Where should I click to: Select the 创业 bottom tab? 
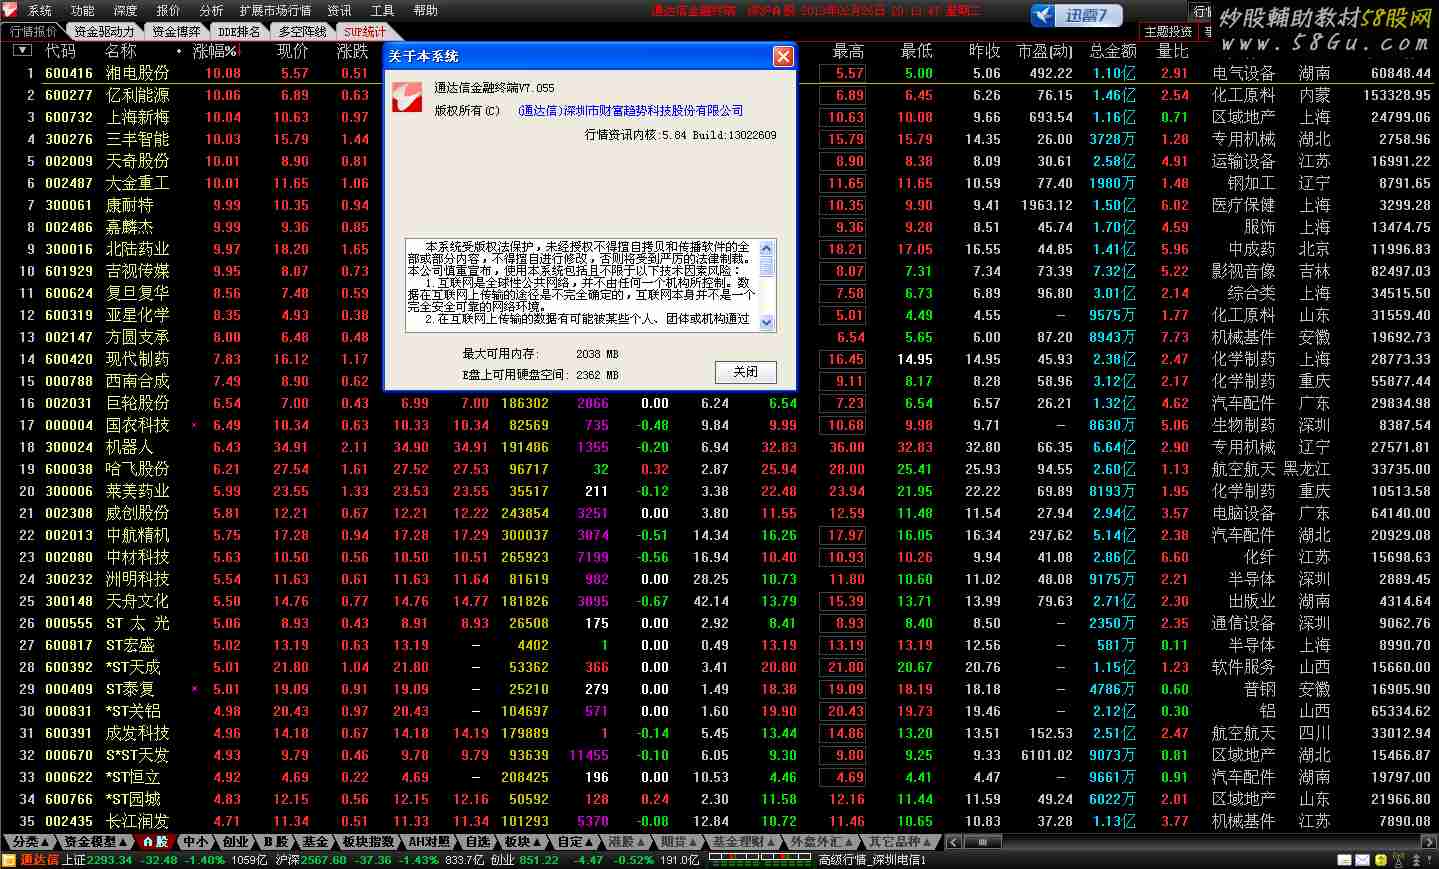pos(235,842)
